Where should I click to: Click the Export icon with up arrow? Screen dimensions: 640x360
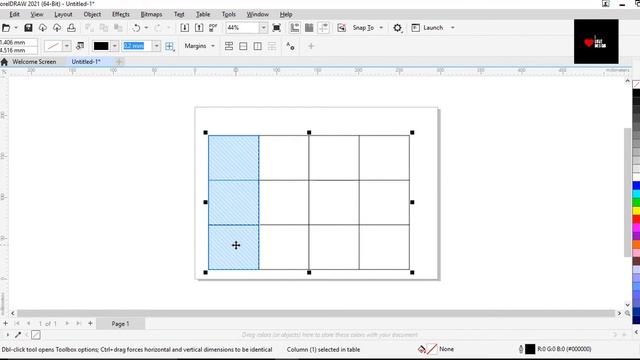pos(199,28)
